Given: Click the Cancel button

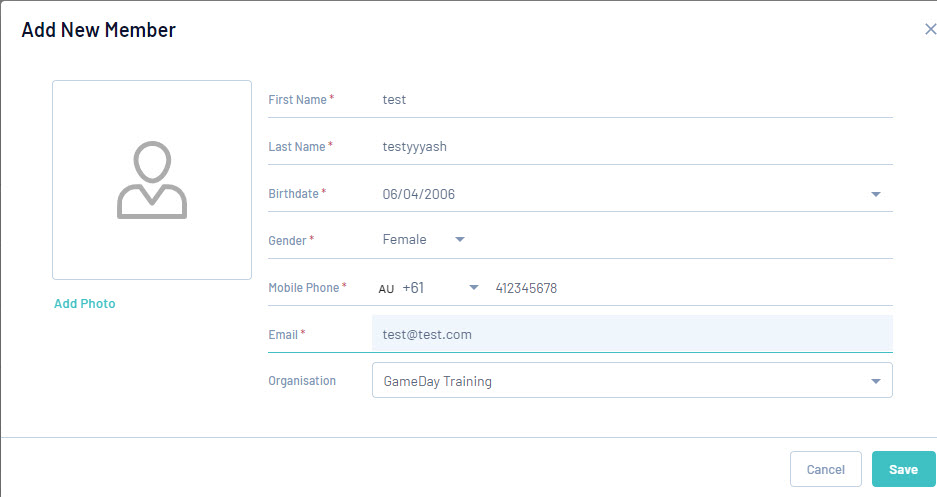Looking at the screenshot, I should (x=825, y=469).
